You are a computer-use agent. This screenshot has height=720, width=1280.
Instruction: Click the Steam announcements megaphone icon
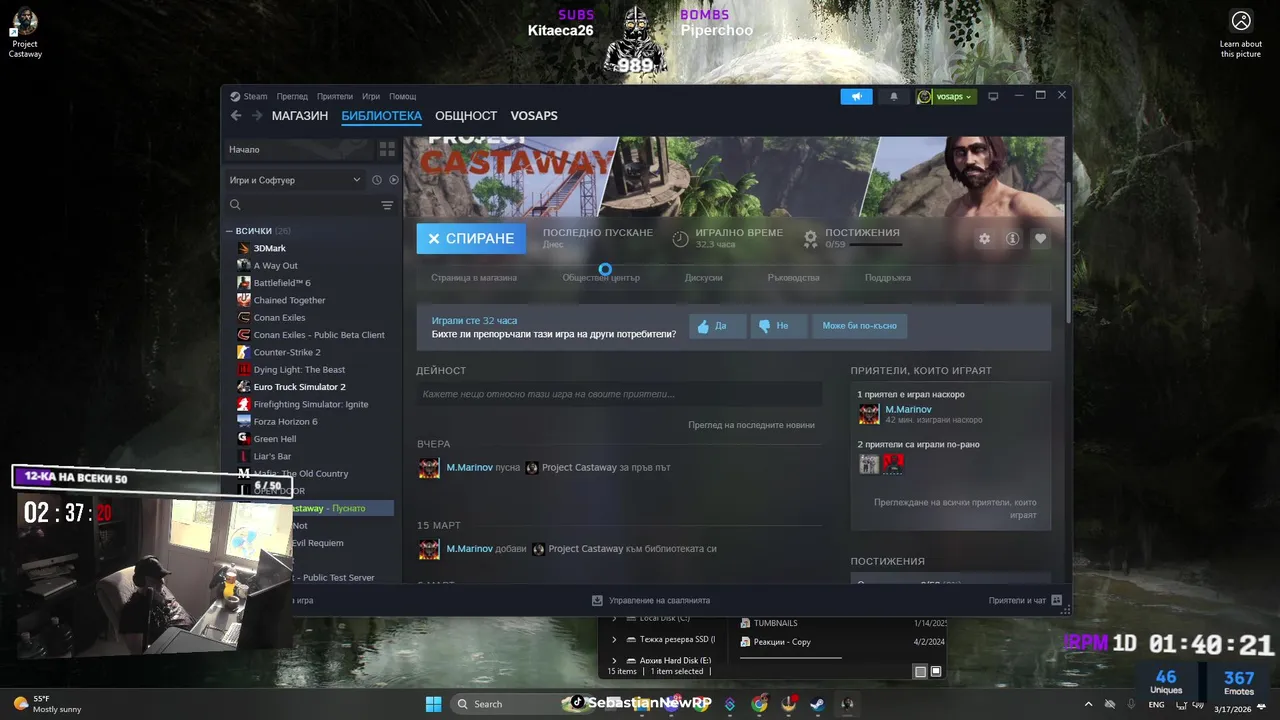tap(856, 96)
